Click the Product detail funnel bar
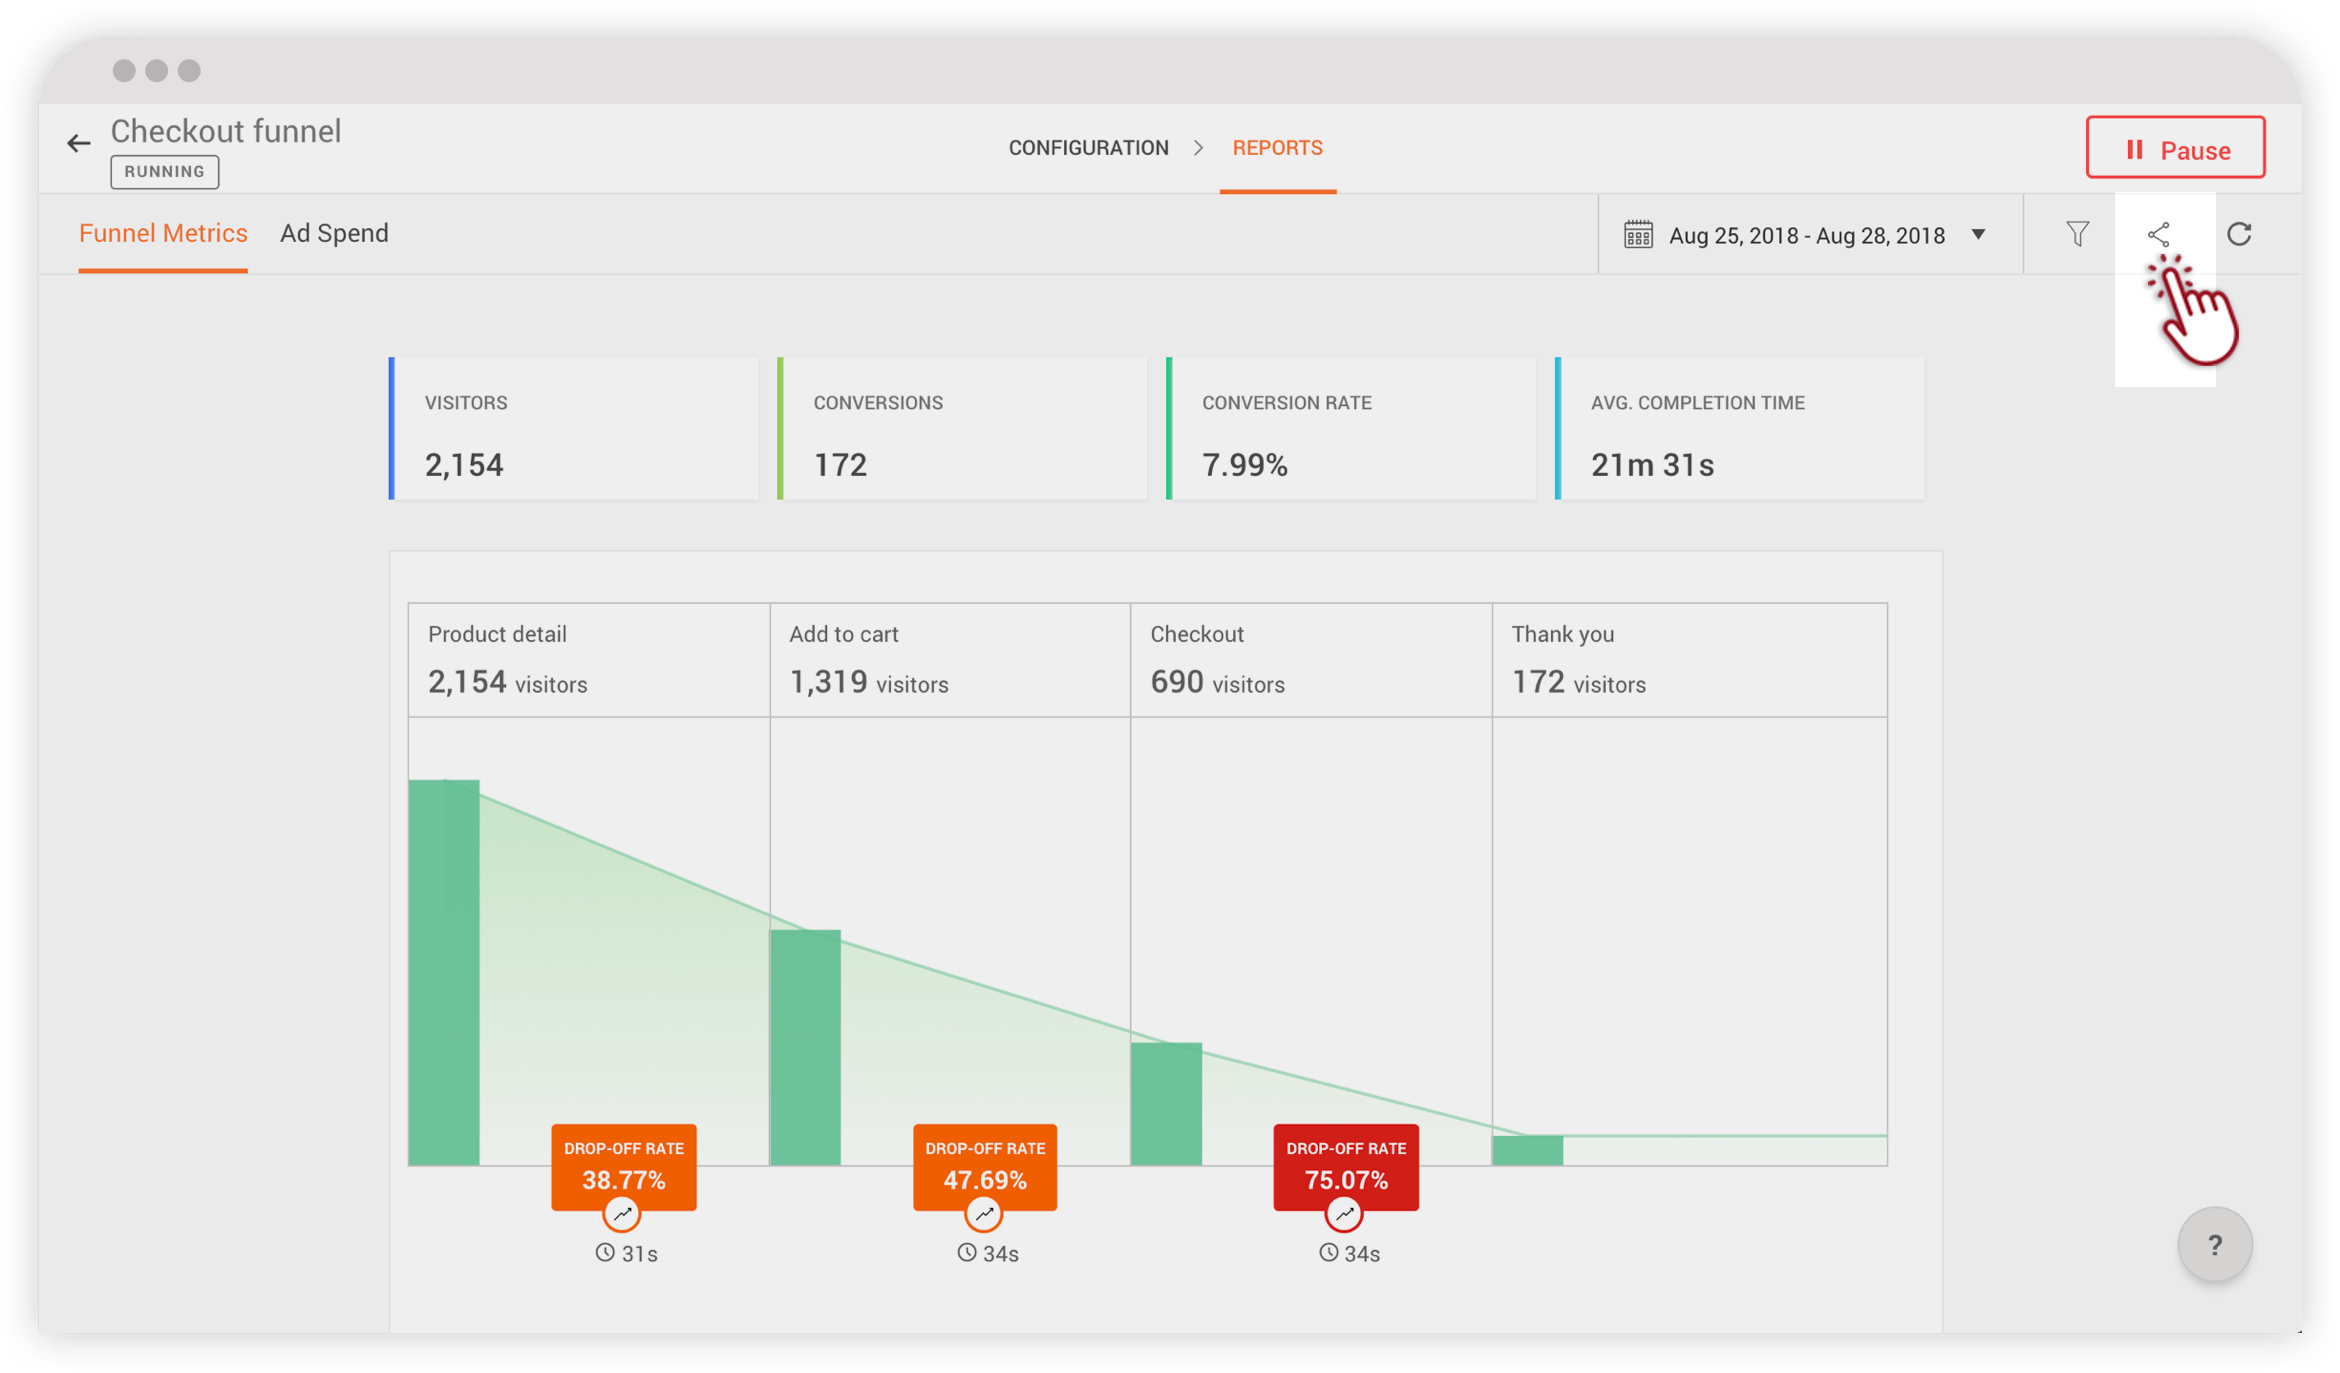The height and width of the screenshot is (1373, 2340). point(444,970)
